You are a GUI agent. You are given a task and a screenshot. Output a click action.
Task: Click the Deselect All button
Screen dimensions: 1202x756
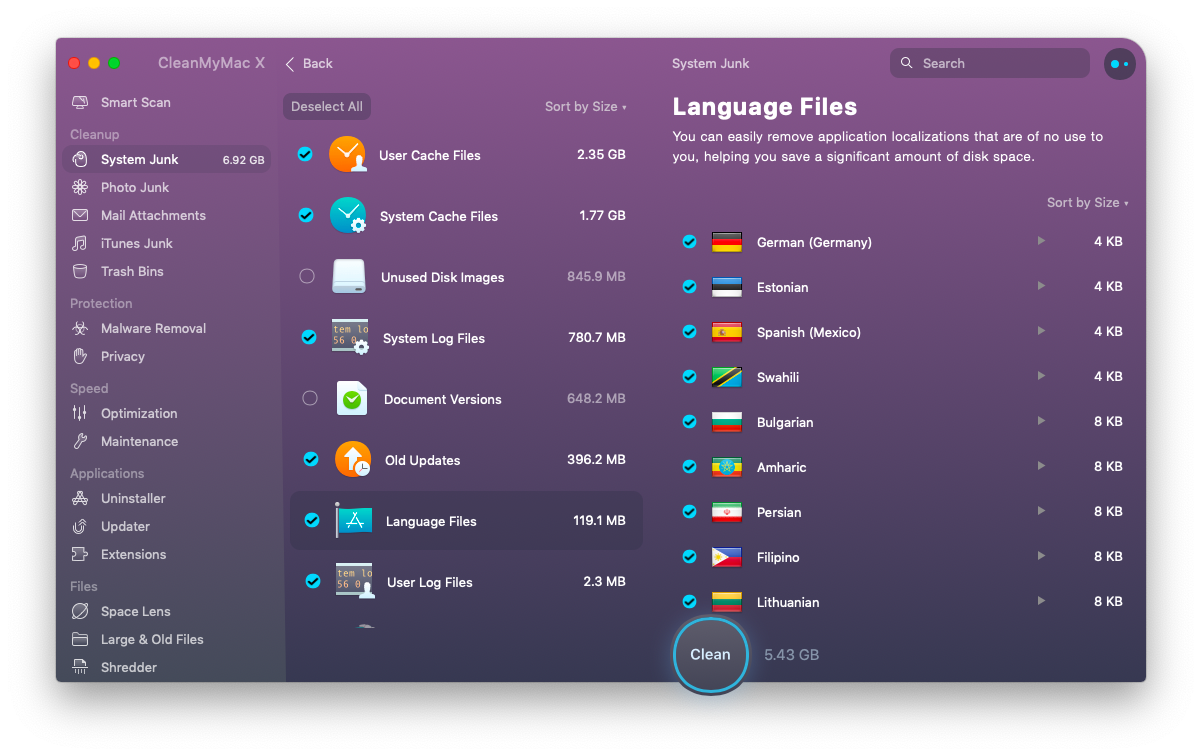327,107
